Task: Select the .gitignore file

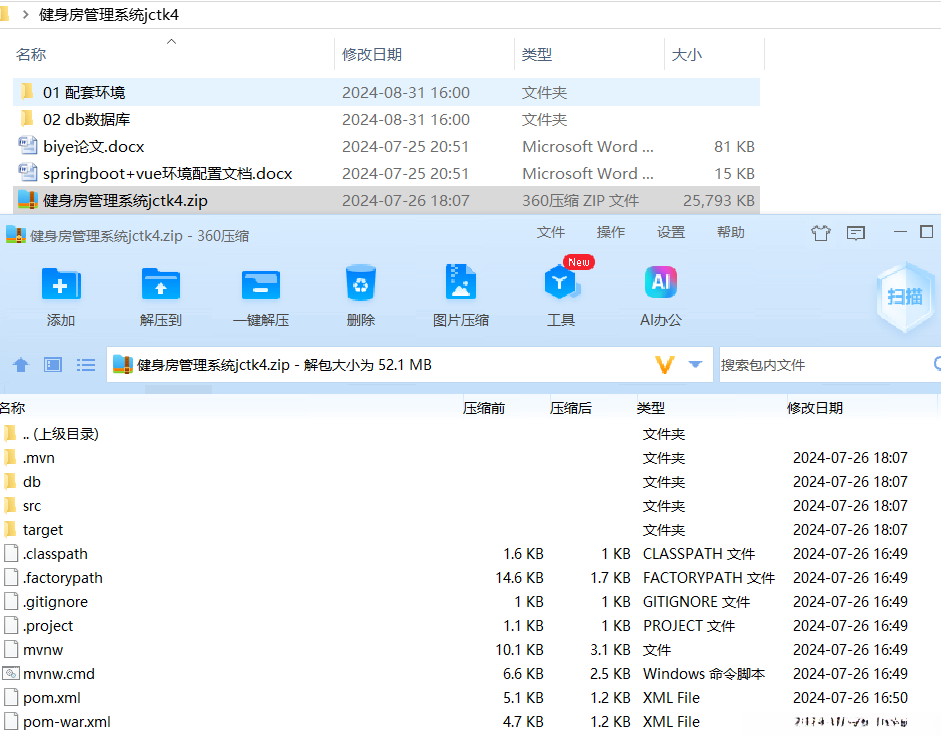Action: 468,602
